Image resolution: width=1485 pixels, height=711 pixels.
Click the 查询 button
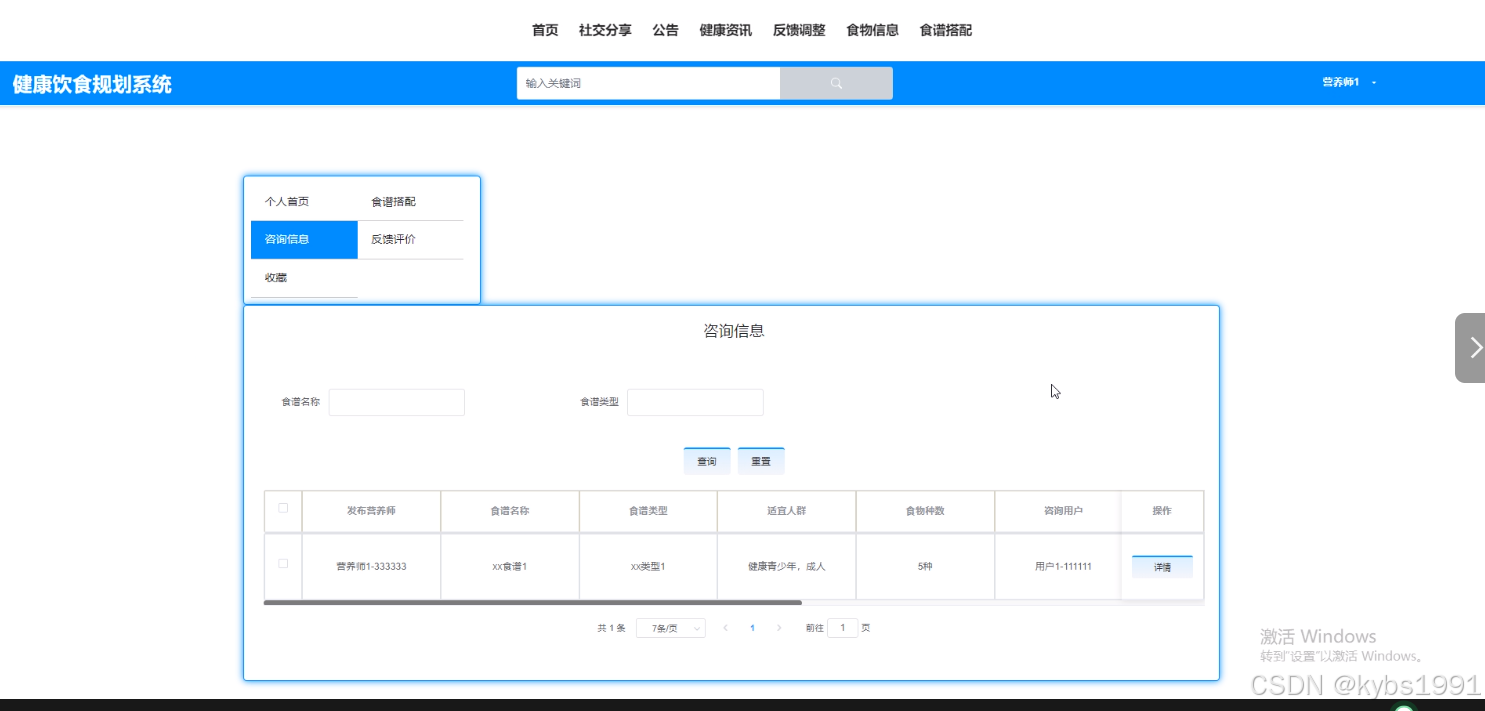pyautogui.click(x=707, y=461)
